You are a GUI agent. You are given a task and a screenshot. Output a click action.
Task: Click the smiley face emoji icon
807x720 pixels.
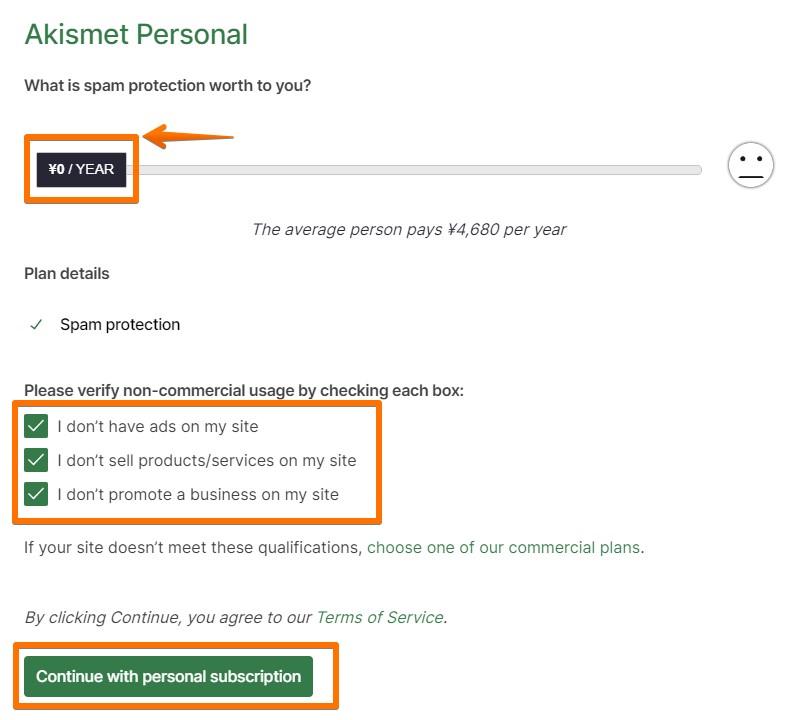click(751, 165)
